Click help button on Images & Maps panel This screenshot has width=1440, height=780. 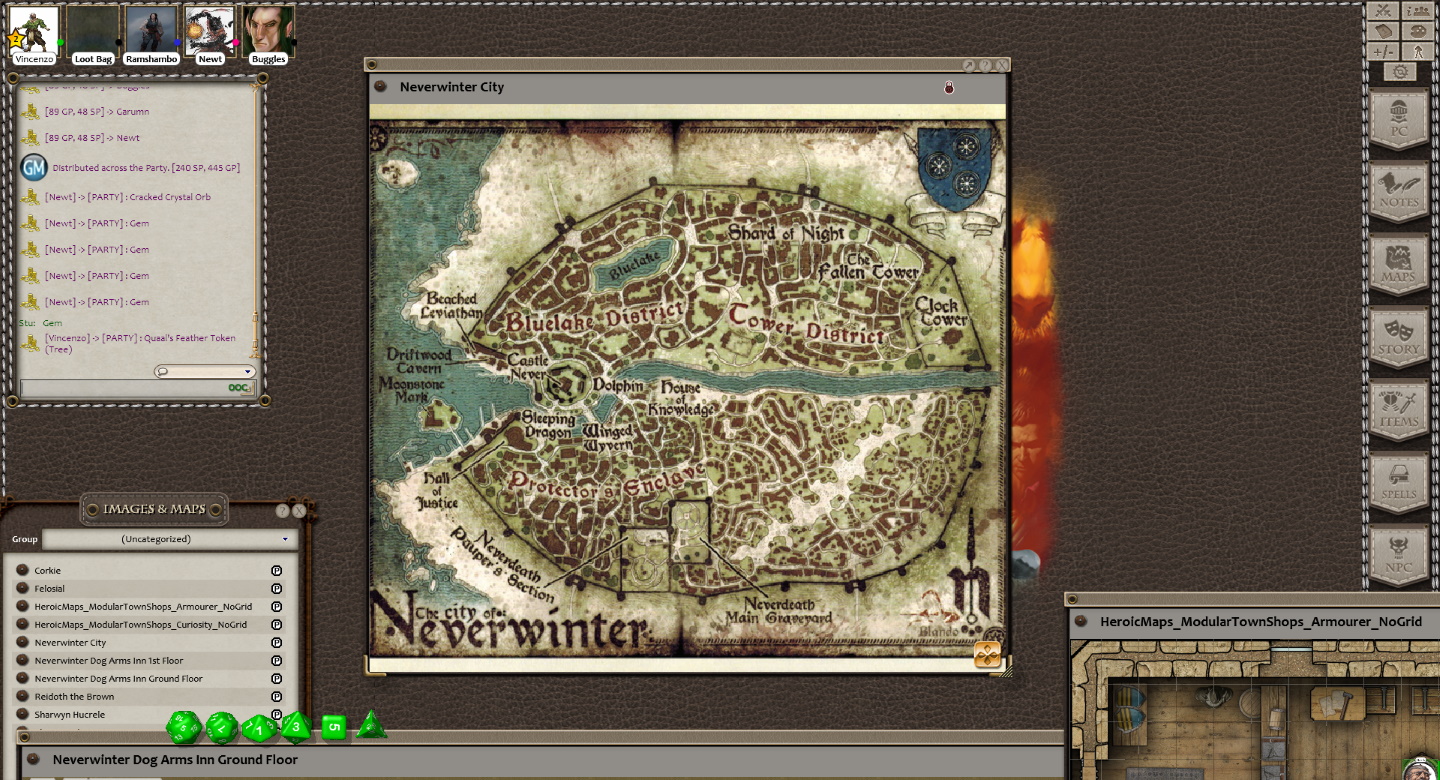282,511
